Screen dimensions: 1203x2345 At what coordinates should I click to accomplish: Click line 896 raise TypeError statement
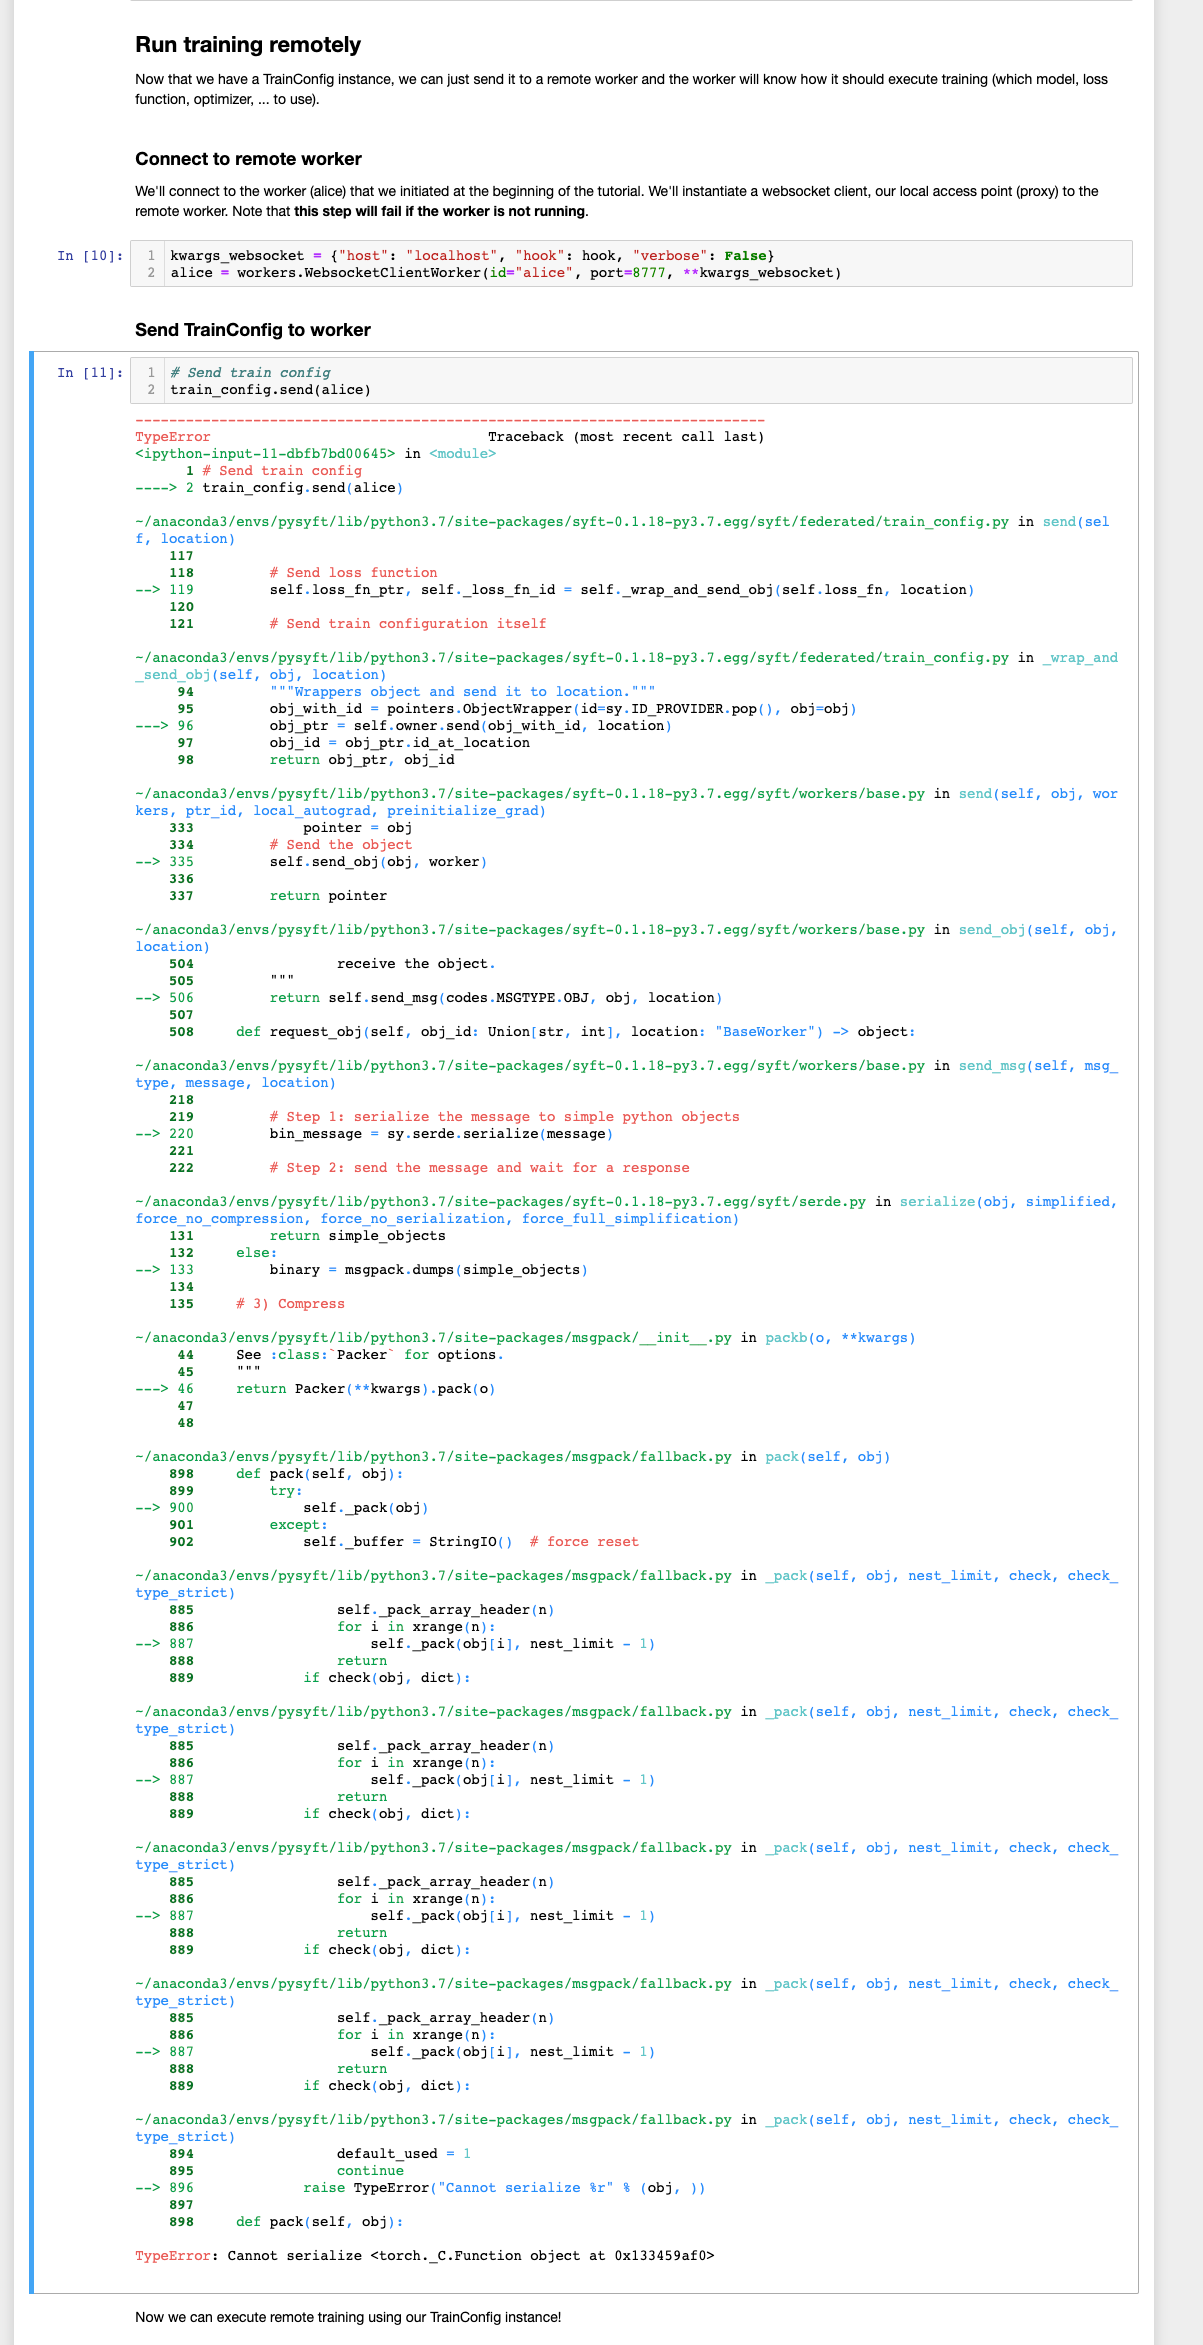pyautogui.click(x=420, y=2188)
